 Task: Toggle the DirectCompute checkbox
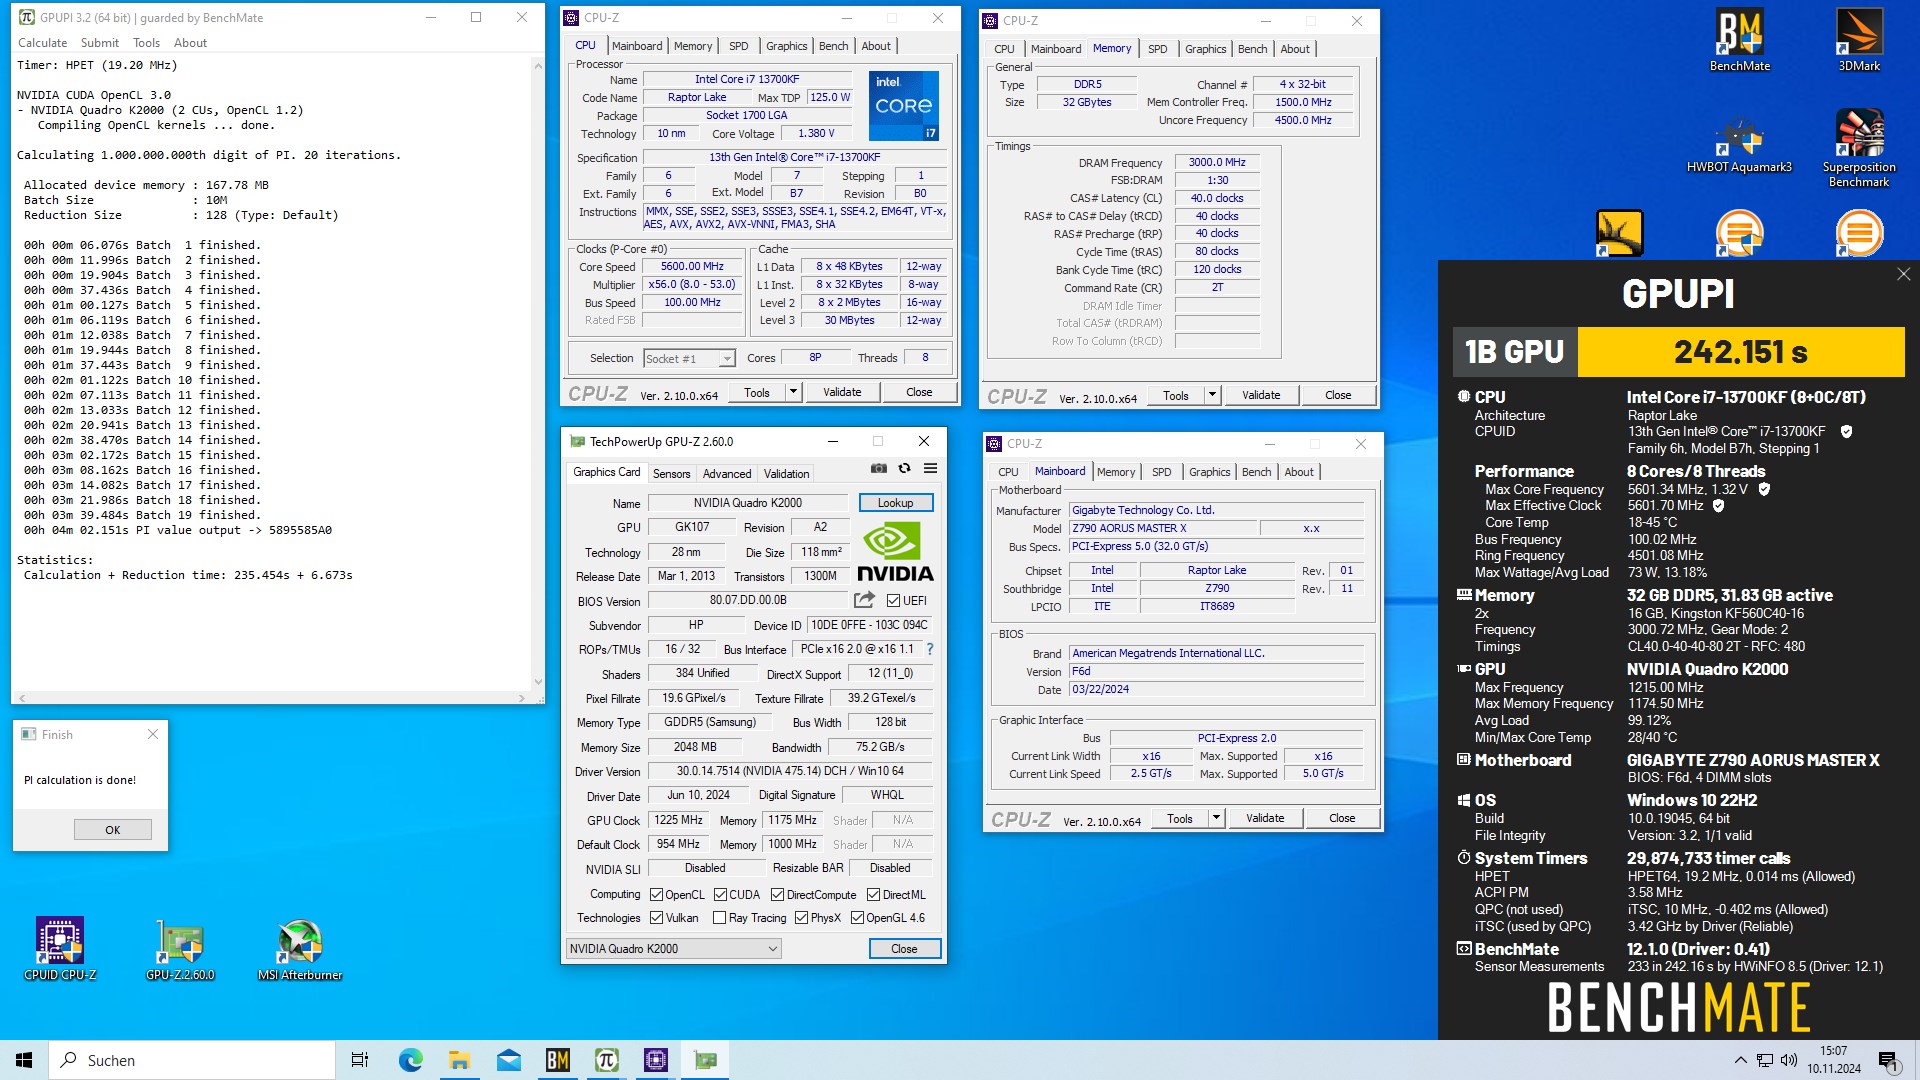(777, 895)
